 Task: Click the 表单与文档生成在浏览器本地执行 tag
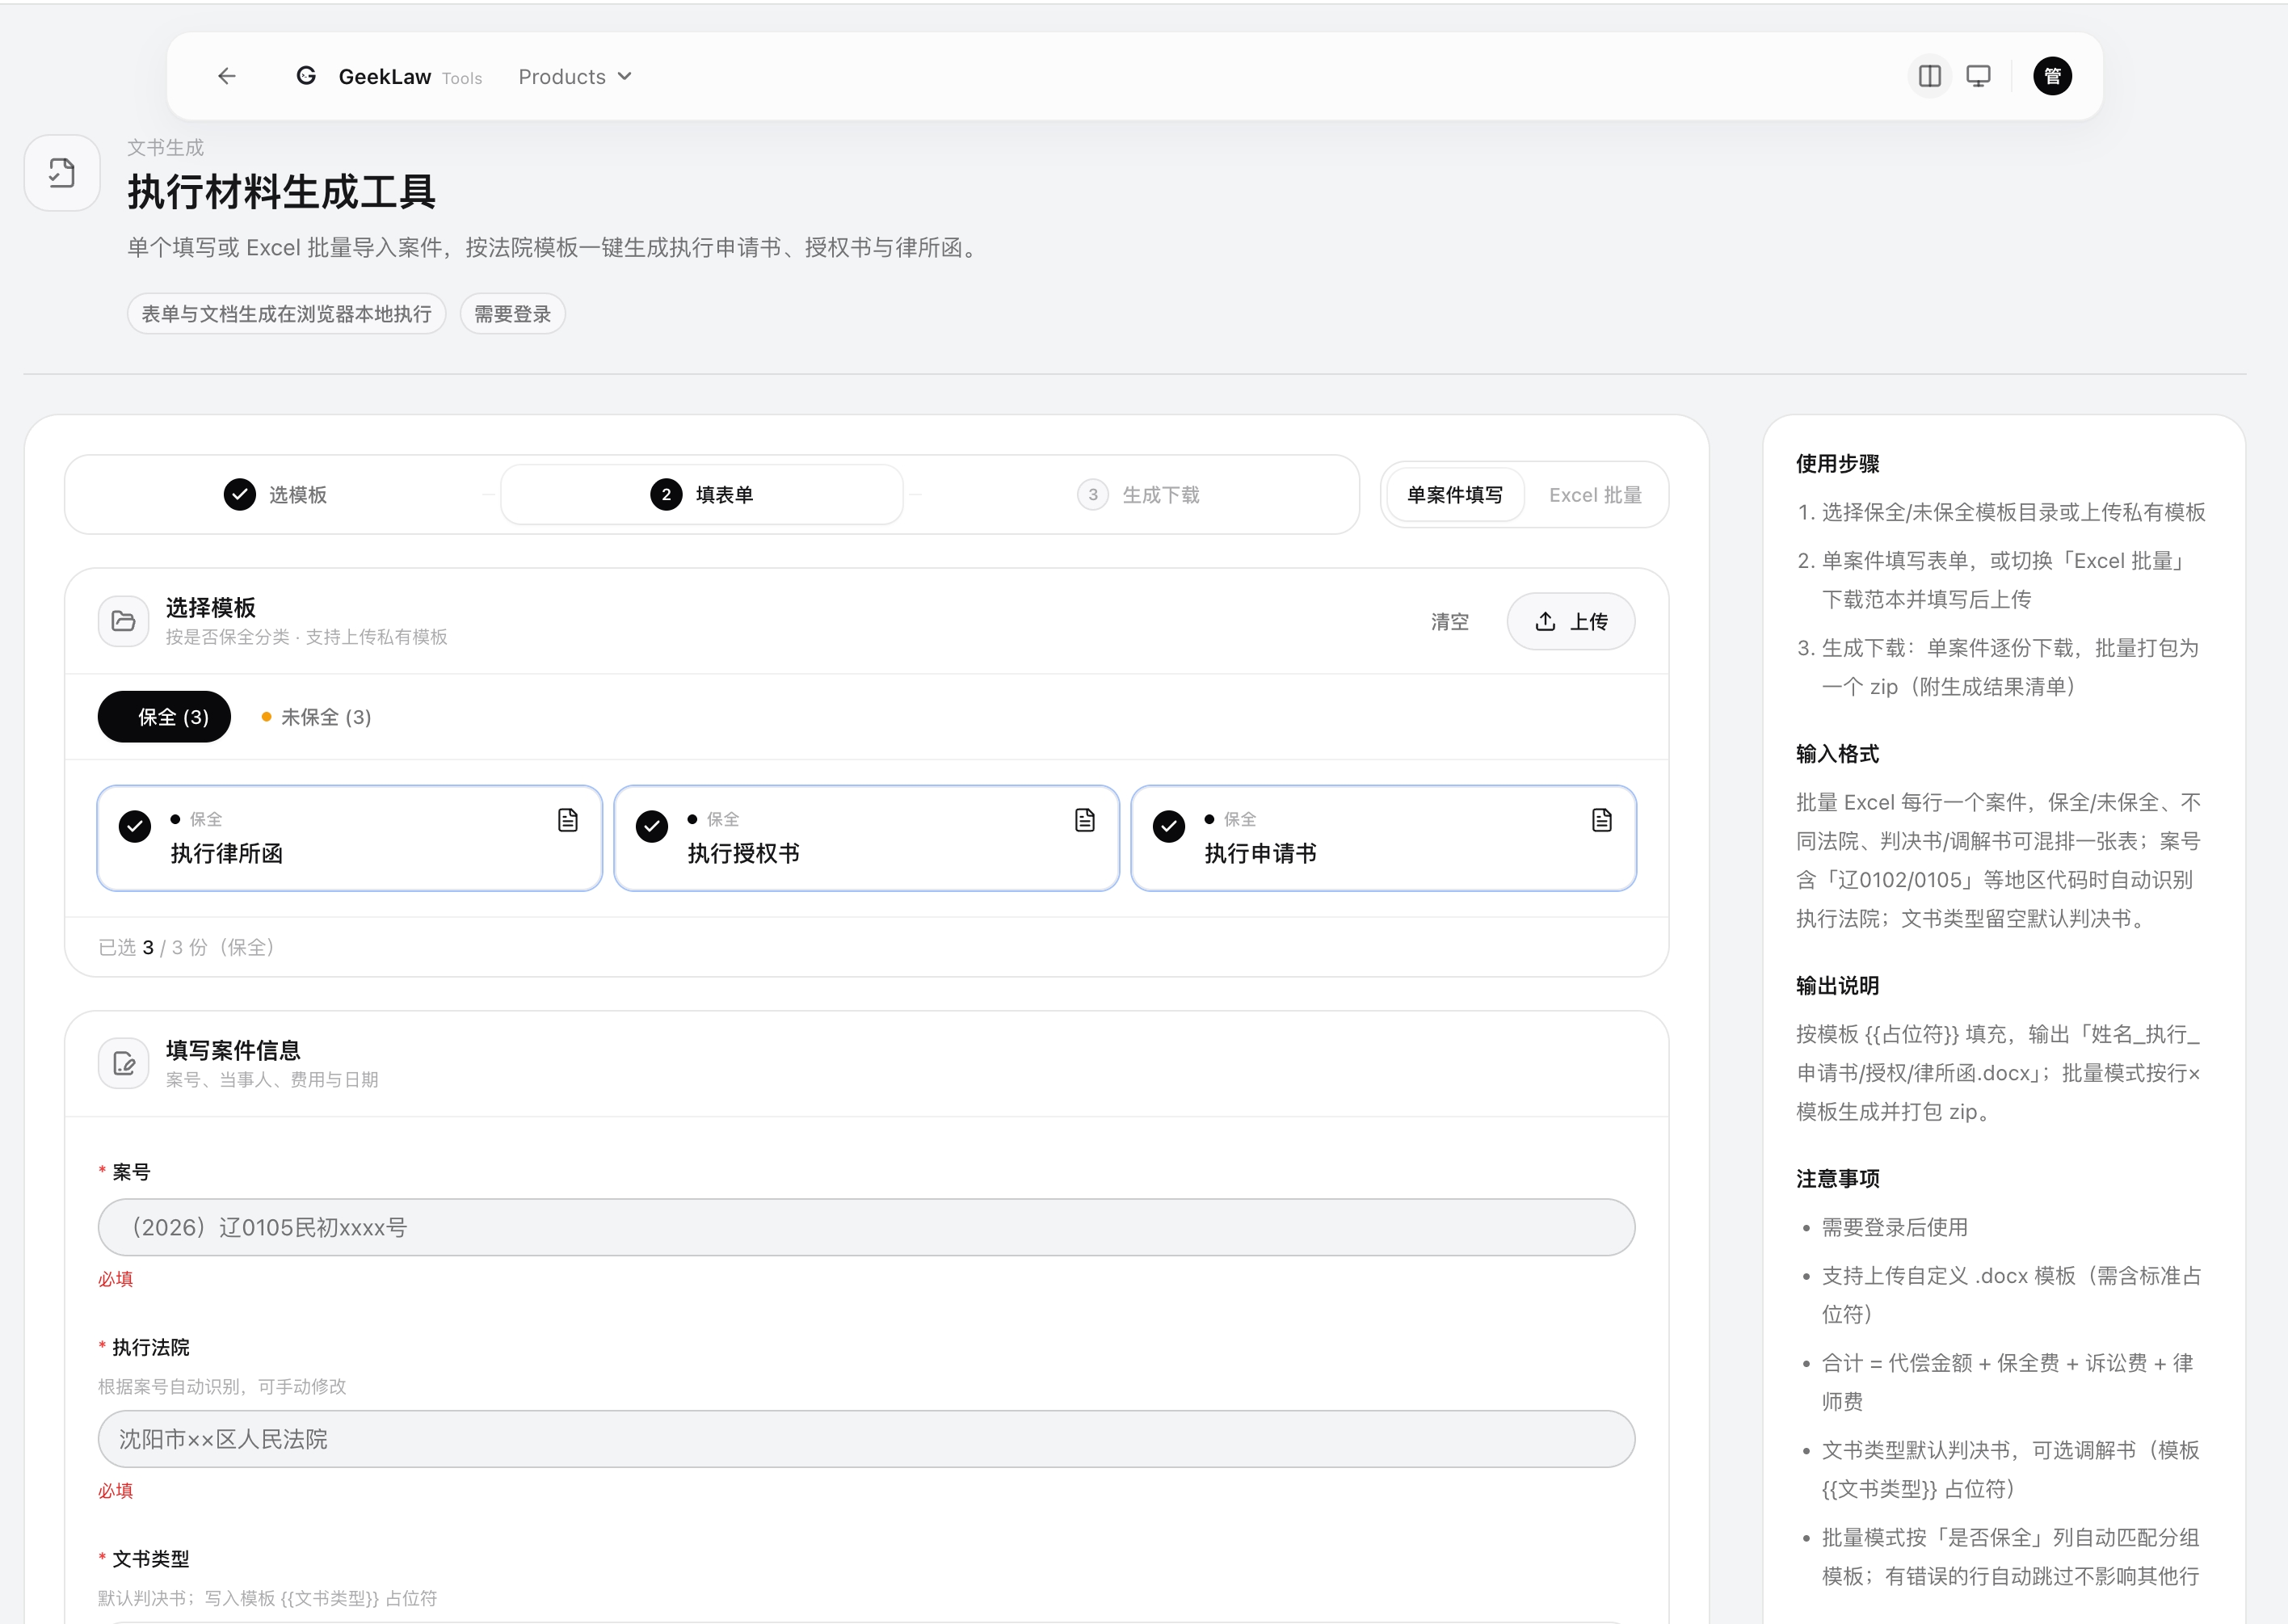point(286,313)
